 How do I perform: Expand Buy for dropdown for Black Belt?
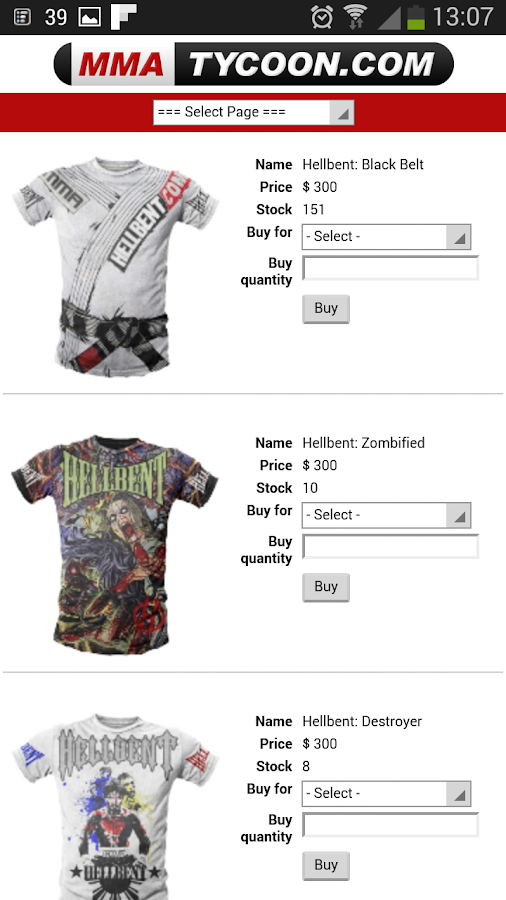click(x=387, y=236)
